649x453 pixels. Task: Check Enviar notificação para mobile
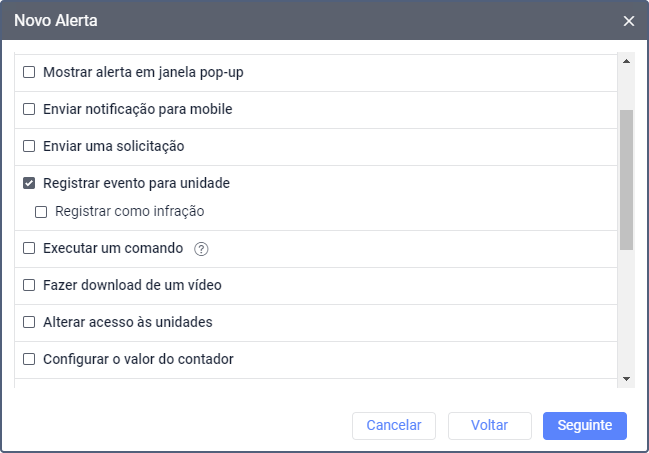pos(29,109)
